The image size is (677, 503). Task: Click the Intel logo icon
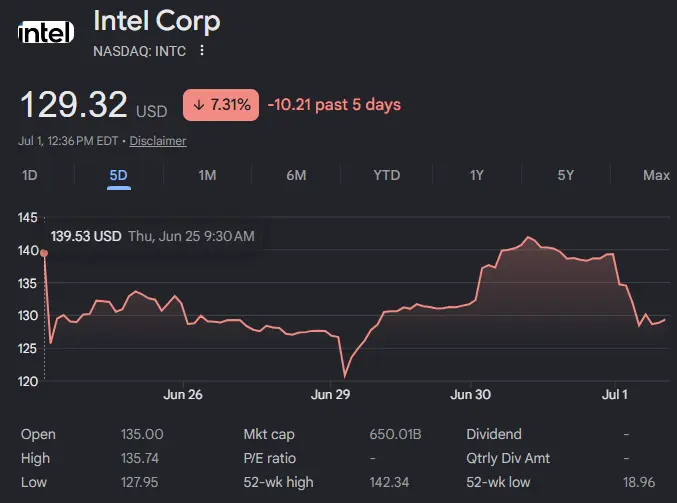tap(46, 32)
